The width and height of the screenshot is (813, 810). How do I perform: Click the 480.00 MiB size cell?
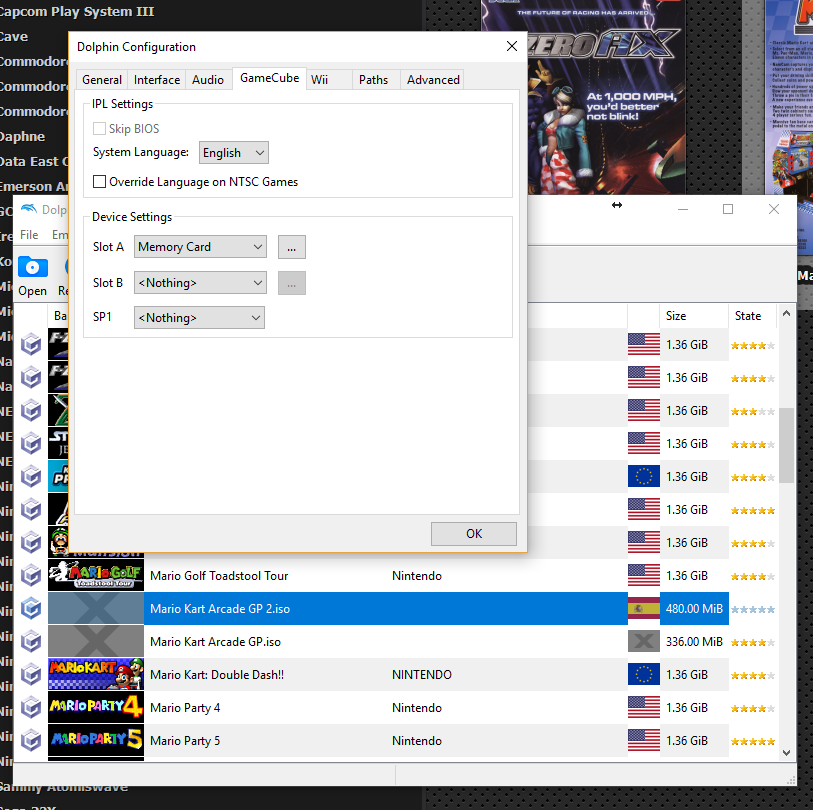[694, 608]
